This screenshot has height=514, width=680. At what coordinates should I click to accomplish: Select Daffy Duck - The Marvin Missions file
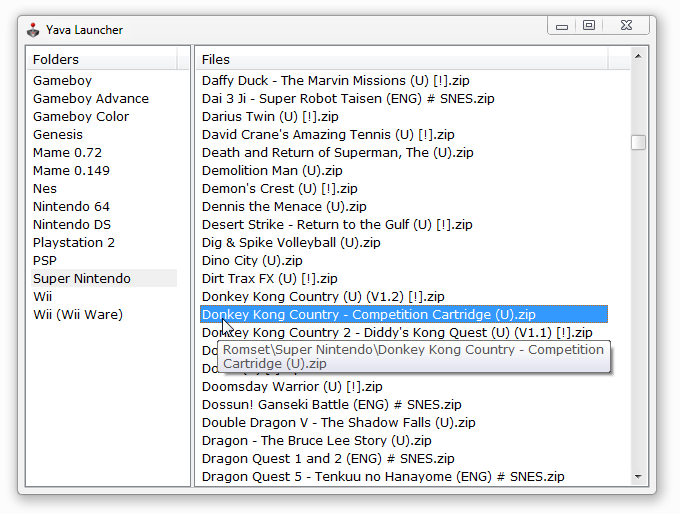(x=335, y=81)
